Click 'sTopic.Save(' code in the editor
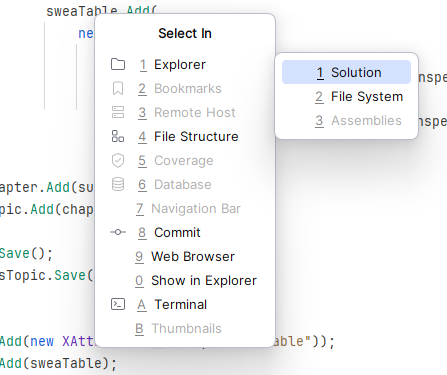This screenshot has width=447, height=375. [47, 275]
